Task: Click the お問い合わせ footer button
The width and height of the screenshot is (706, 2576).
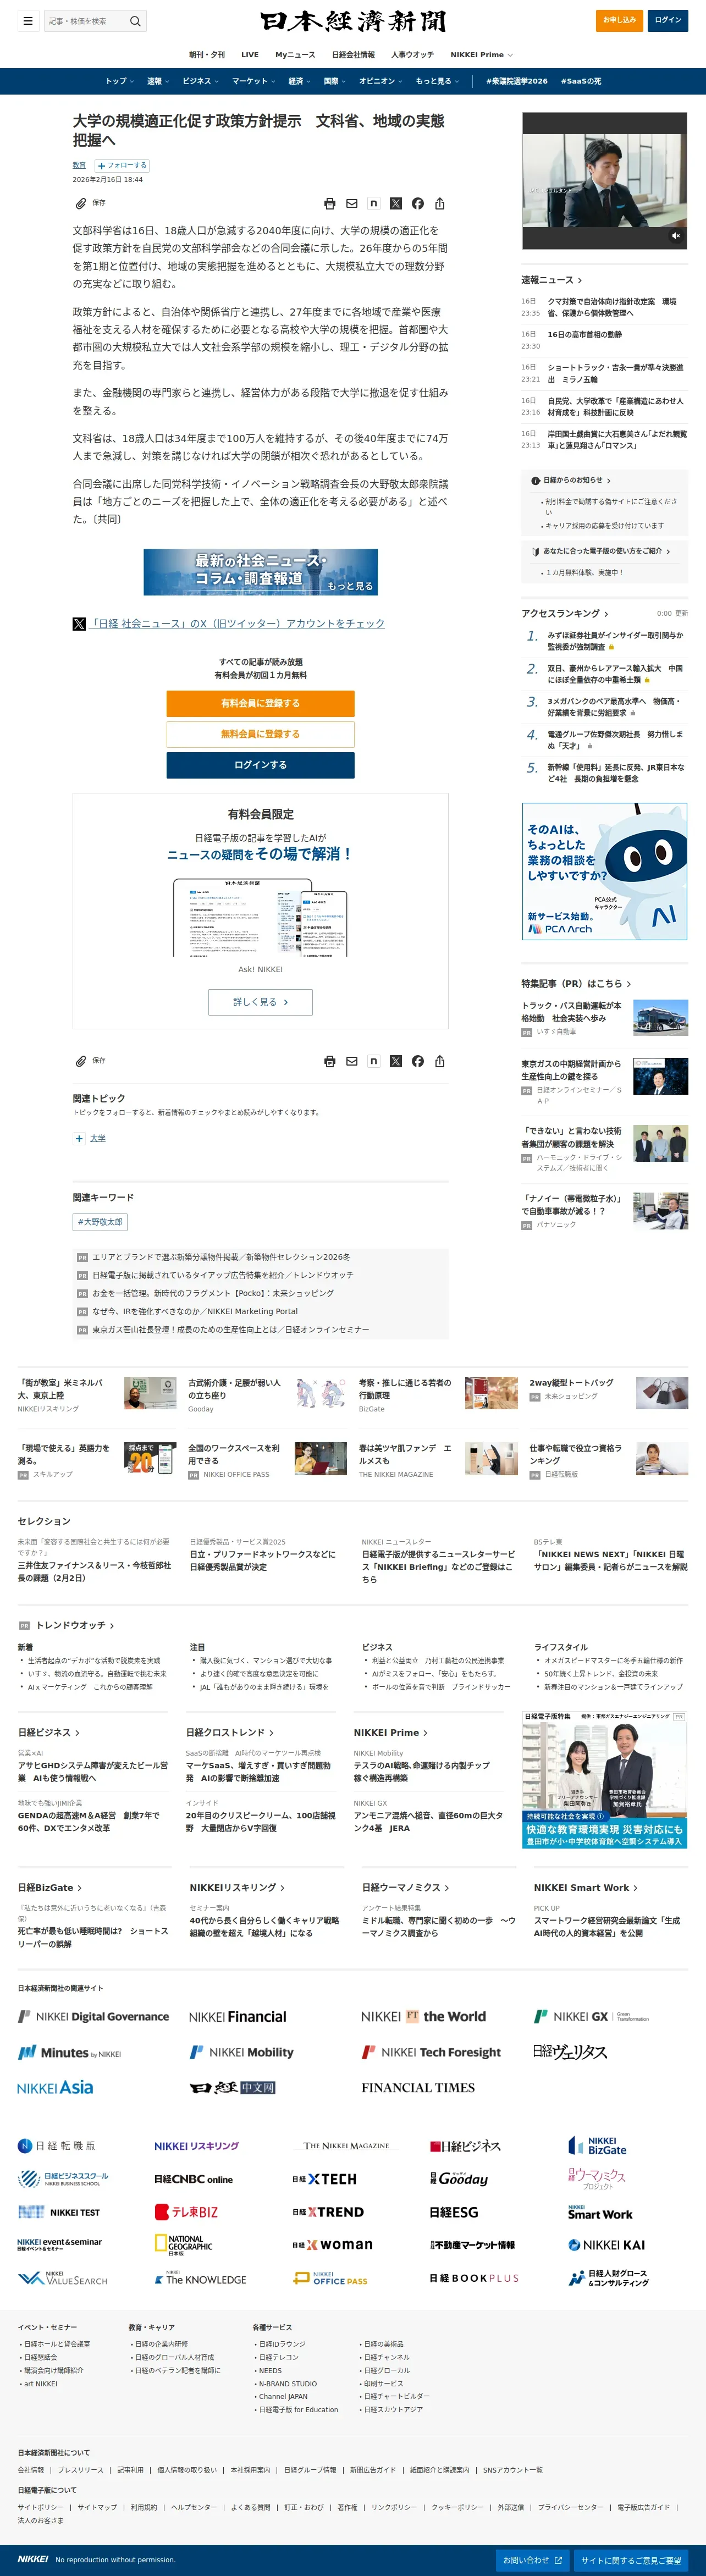Action: point(532,2560)
